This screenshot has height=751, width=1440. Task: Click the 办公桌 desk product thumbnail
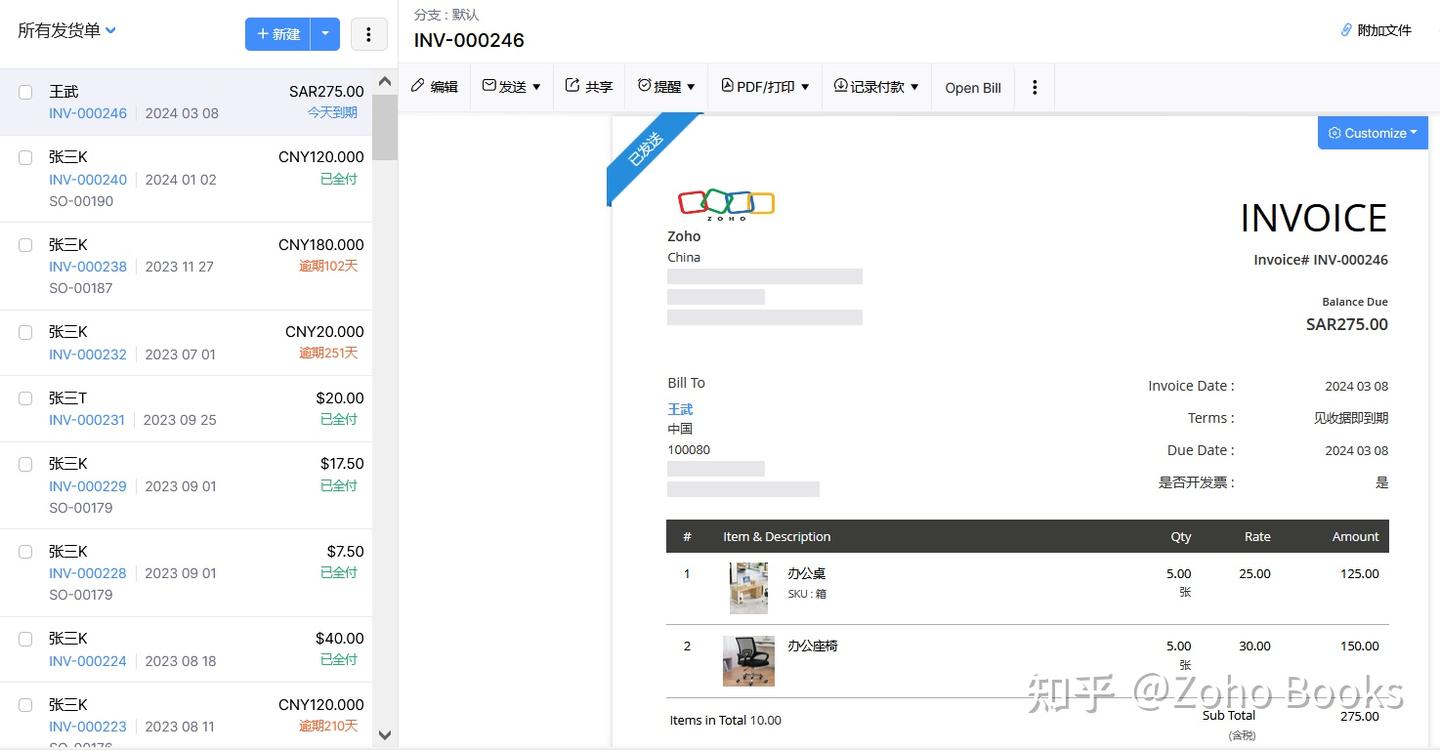click(747, 586)
